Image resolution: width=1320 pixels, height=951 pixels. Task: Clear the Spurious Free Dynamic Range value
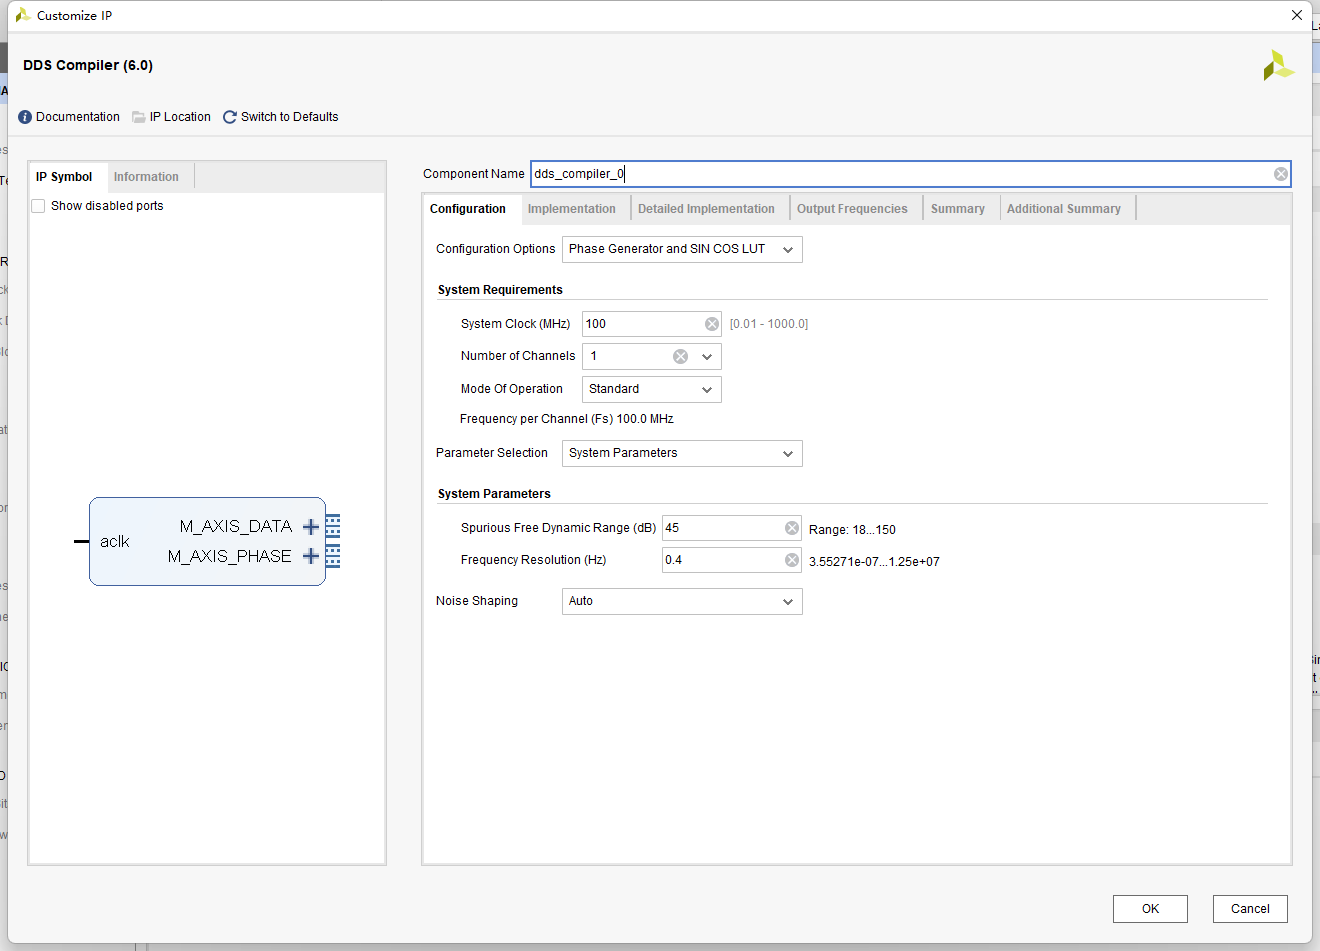(792, 528)
